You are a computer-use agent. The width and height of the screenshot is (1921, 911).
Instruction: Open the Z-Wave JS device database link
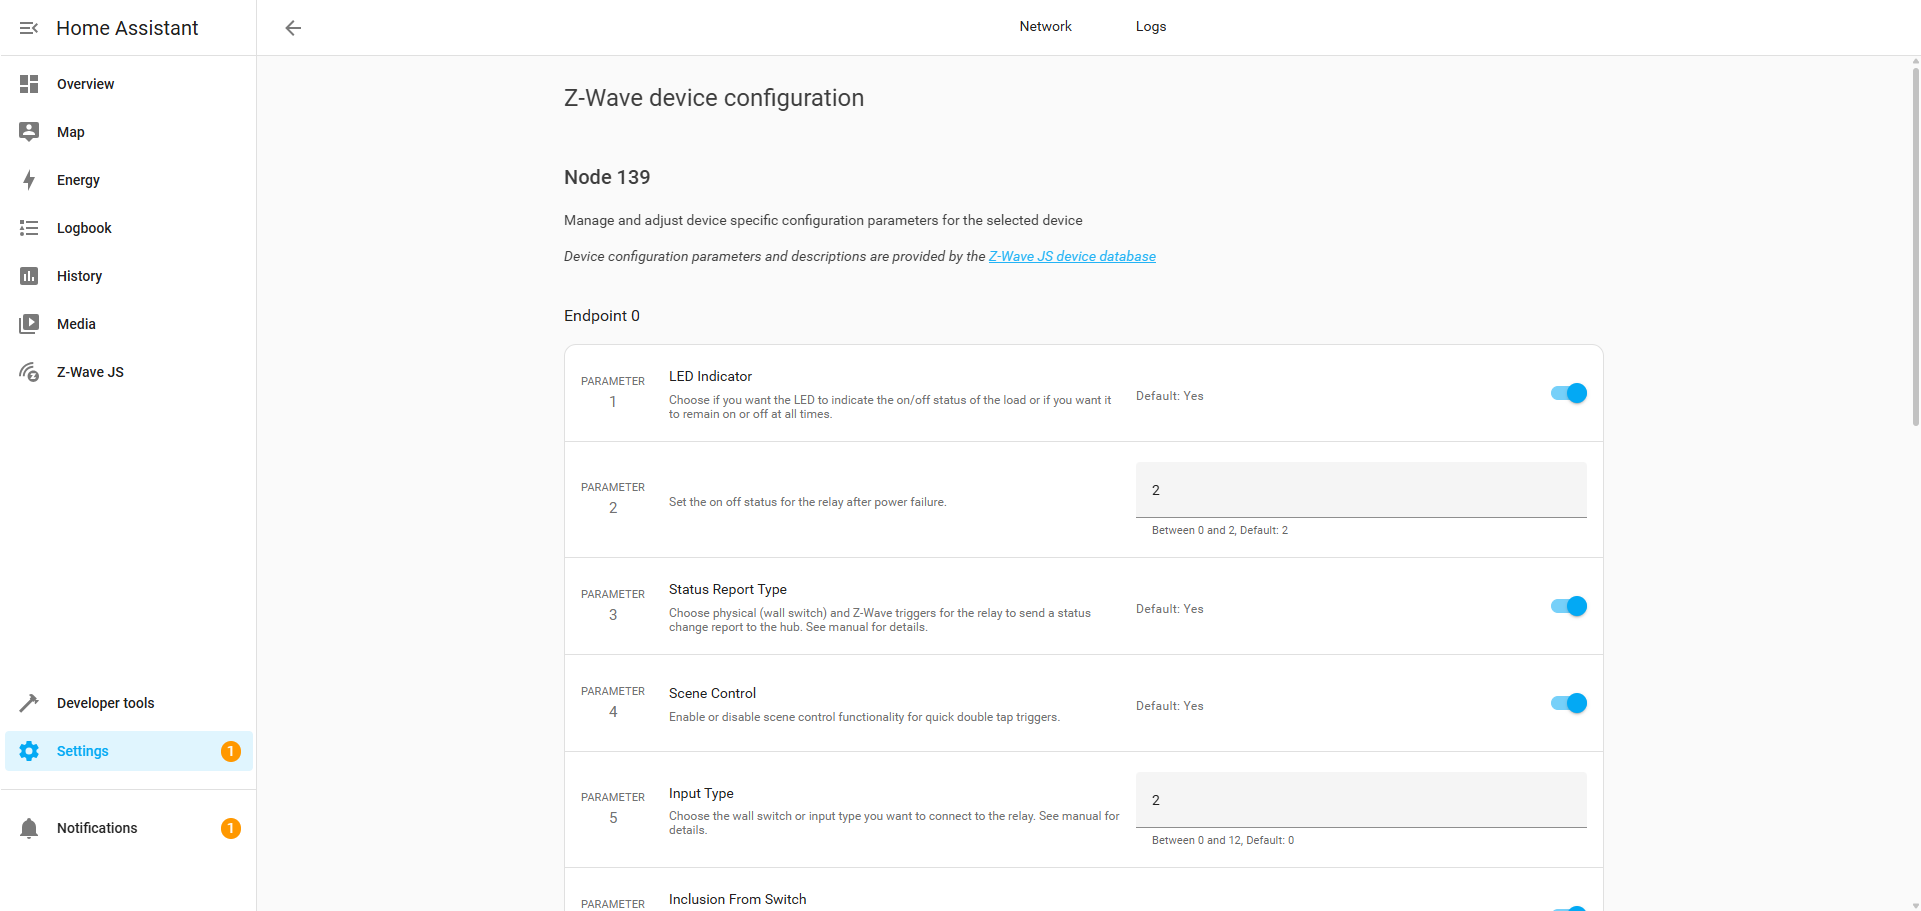[x=1072, y=257]
